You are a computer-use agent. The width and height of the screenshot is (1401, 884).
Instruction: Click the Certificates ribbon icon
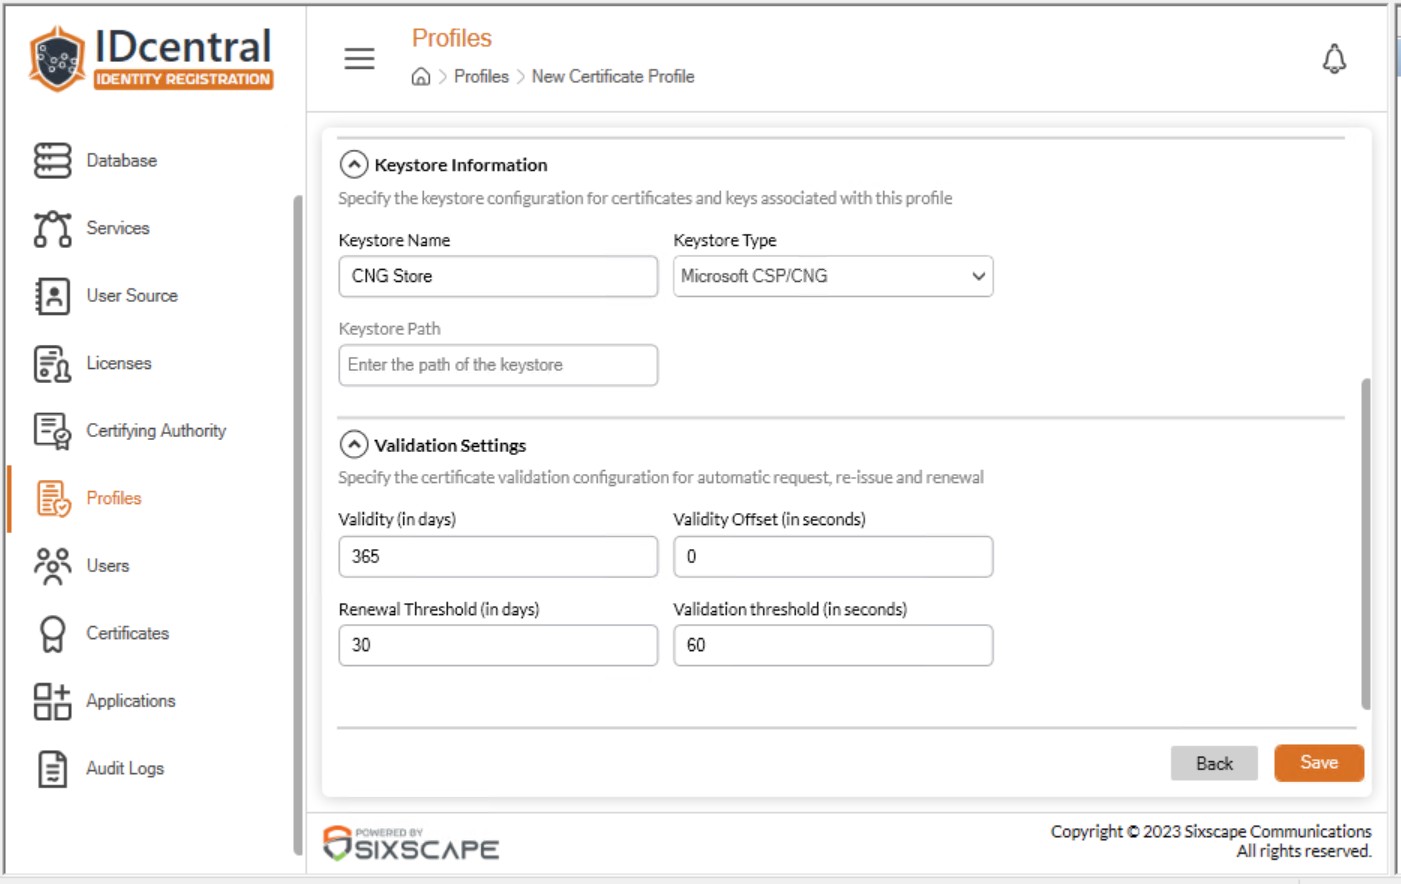[x=52, y=634]
